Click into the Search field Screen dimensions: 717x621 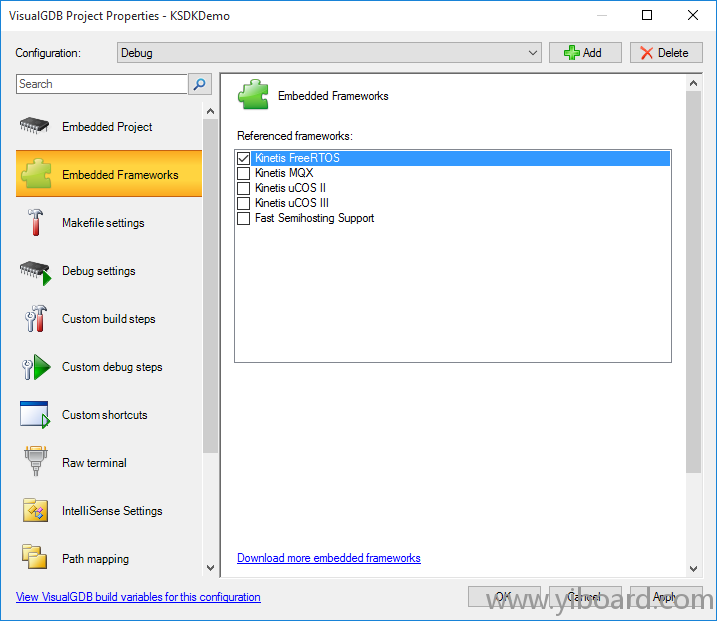click(x=102, y=84)
